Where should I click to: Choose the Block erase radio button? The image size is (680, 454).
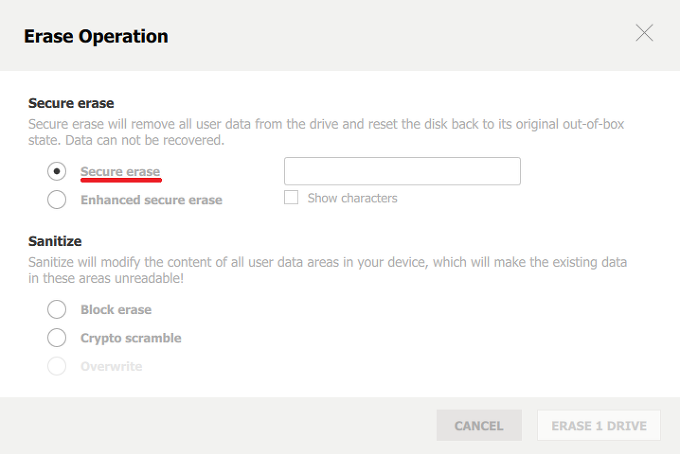pyautogui.click(x=57, y=310)
